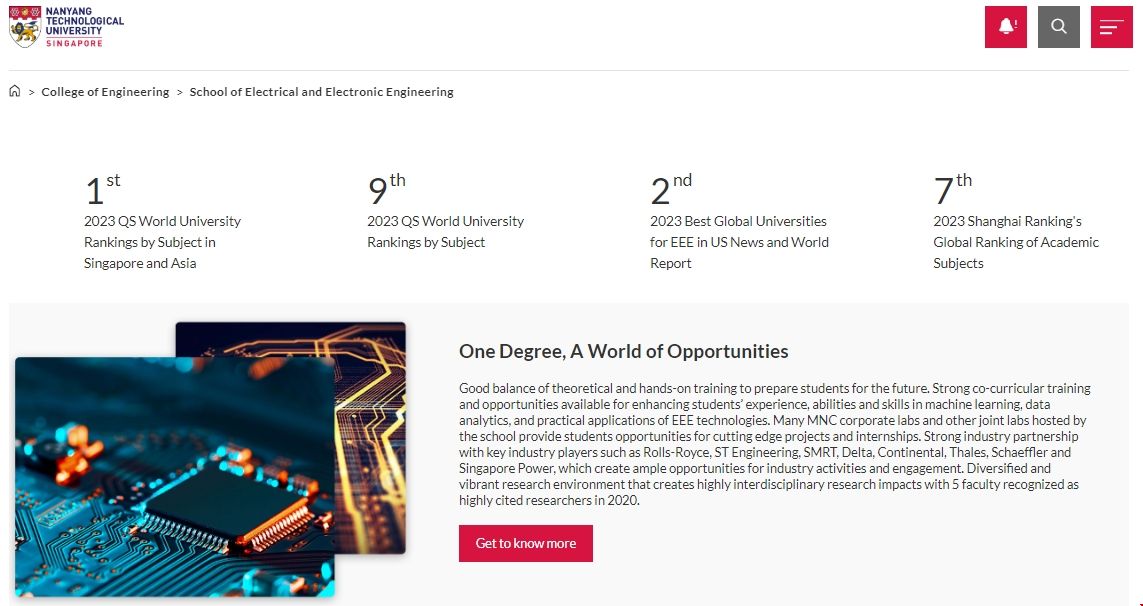This screenshot has width=1143, height=606.
Task: Go to the home breadcrumb icon
Action: [x=15, y=92]
